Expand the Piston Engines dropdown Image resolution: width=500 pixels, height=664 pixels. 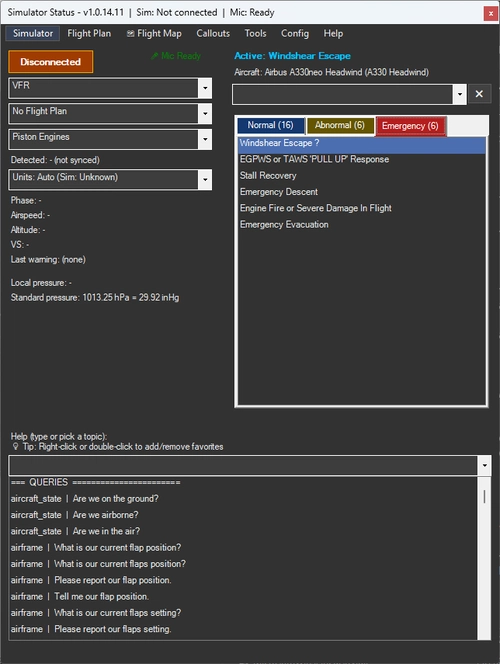pos(205,139)
